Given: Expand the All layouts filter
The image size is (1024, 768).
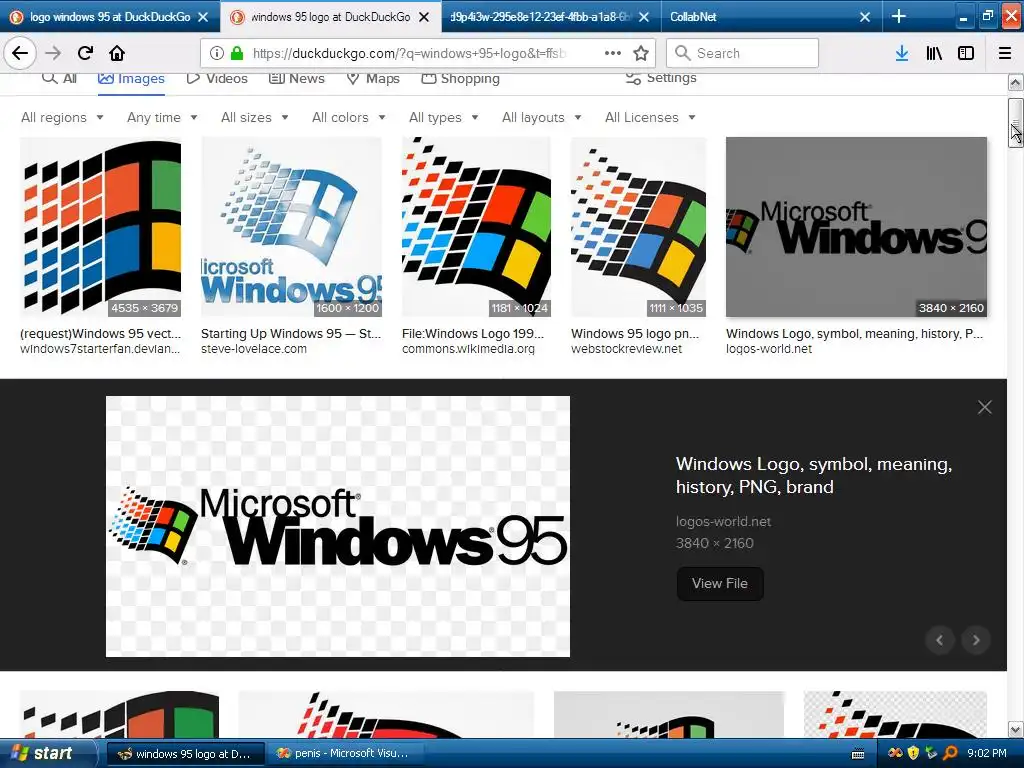Looking at the screenshot, I should tap(541, 118).
